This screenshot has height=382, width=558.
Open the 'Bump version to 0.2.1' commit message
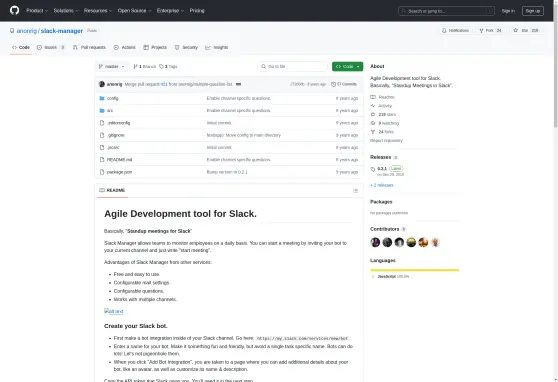227,172
